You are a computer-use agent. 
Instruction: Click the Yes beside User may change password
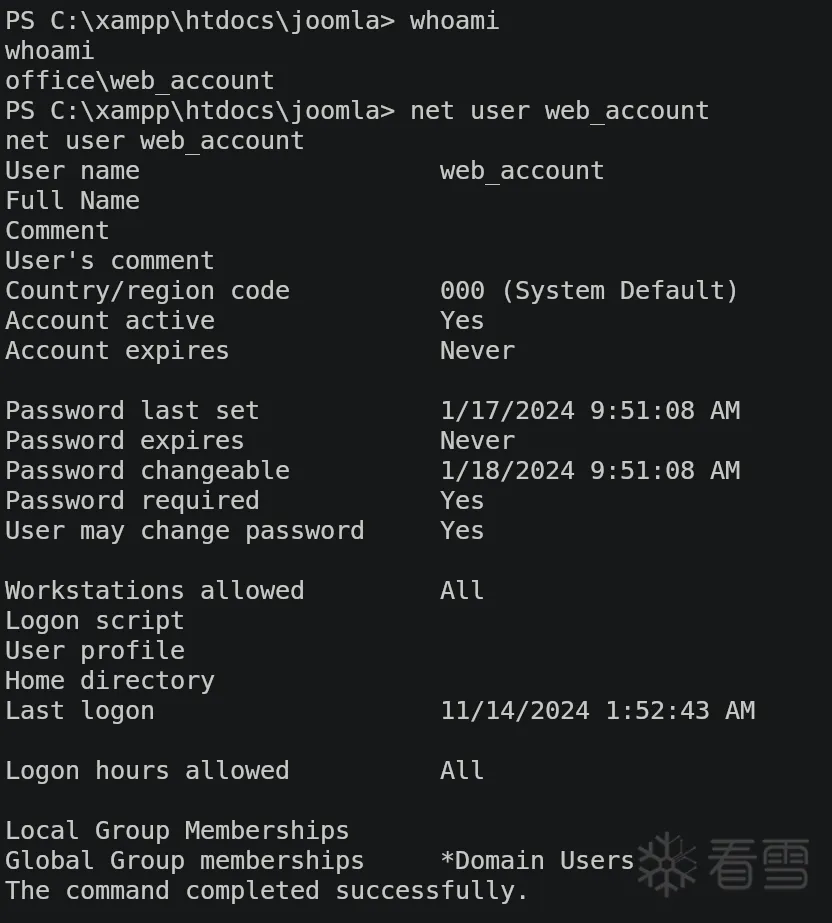point(462,531)
